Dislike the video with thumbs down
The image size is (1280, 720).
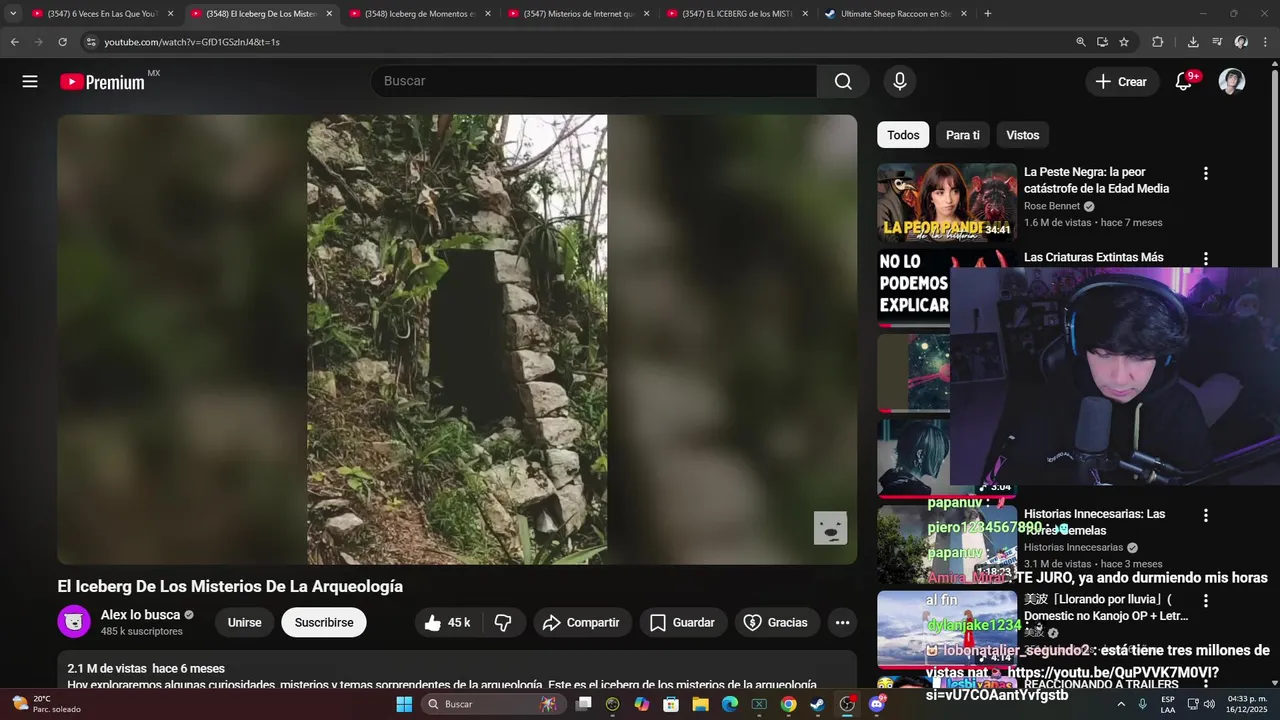pos(503,622)
